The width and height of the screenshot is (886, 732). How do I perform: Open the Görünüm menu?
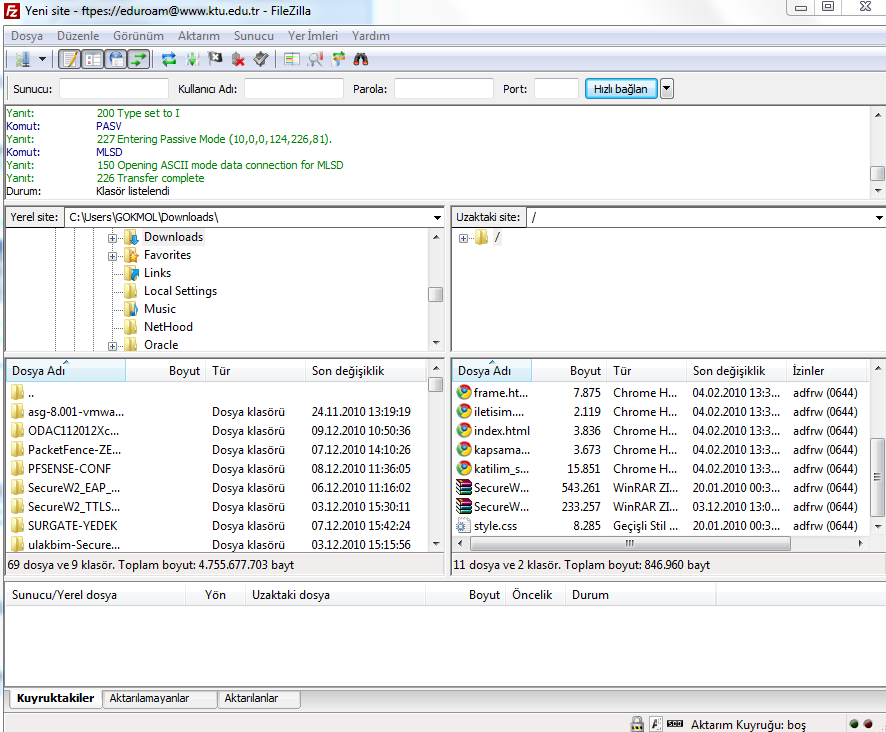(x=138, y=36)
